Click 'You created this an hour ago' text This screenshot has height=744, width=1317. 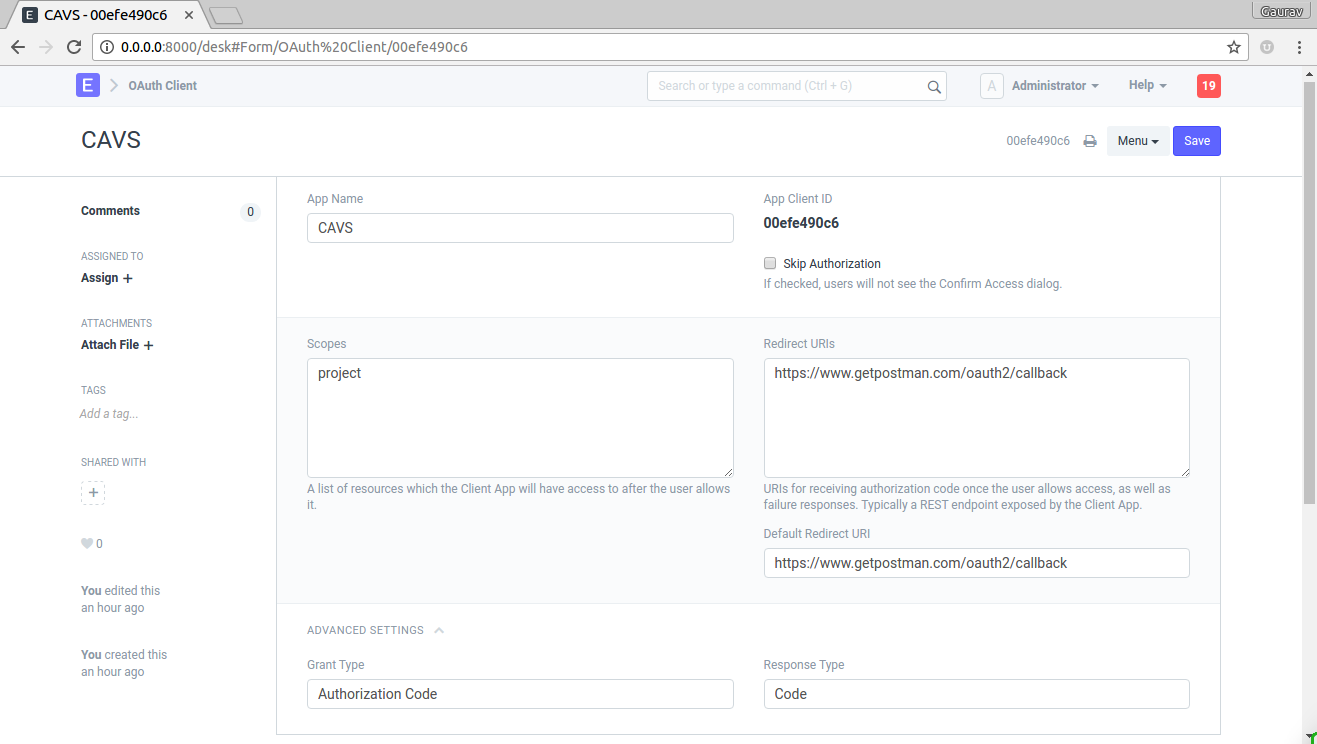click(124, 663)
